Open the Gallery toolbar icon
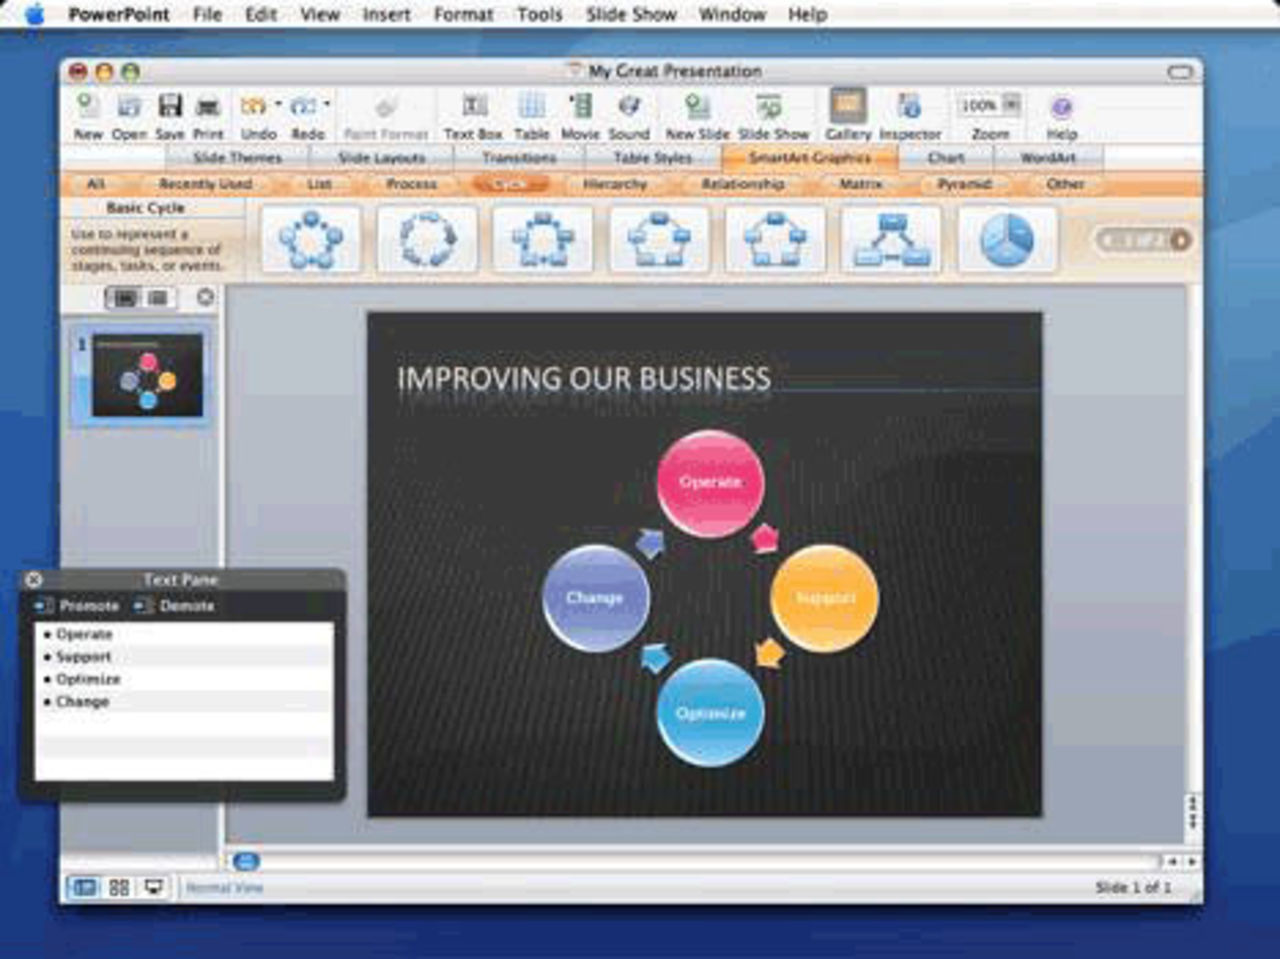 849,107
